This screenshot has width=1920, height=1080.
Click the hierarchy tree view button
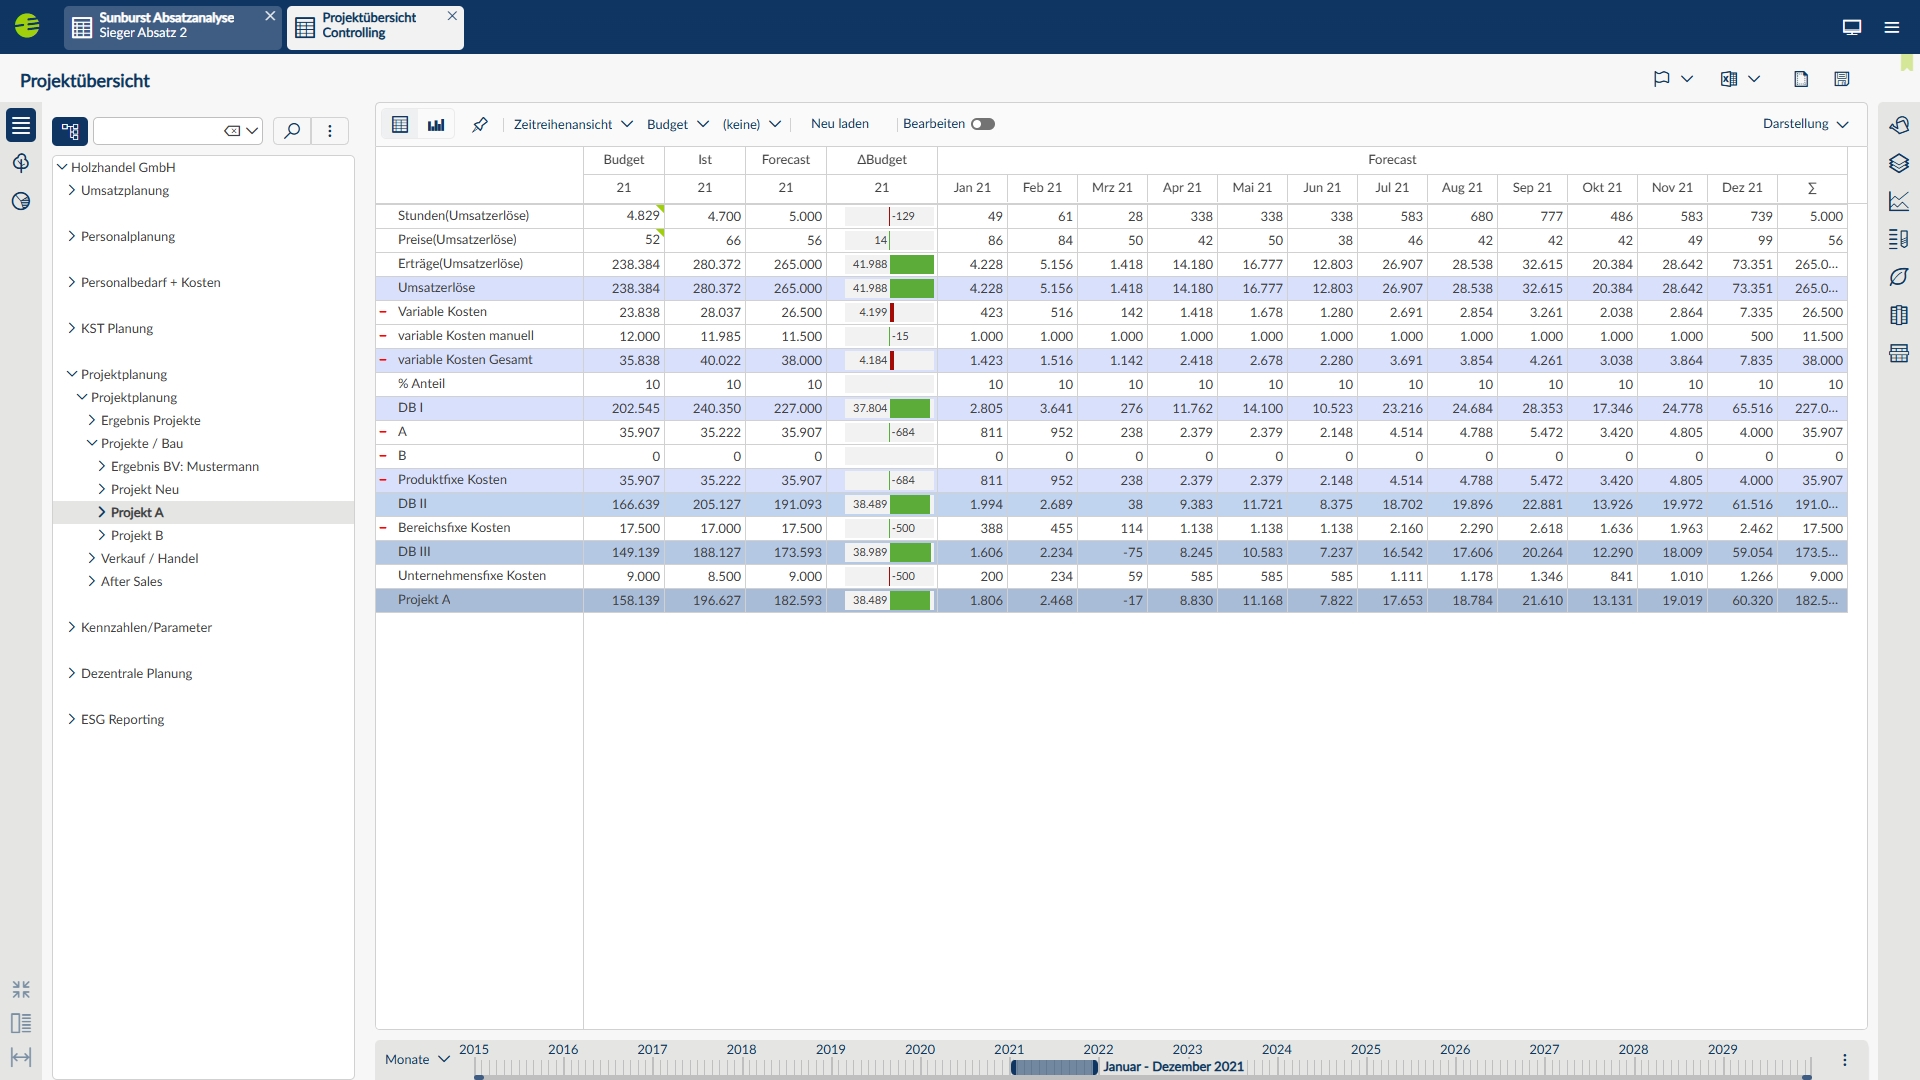click(x=70, y=131)
